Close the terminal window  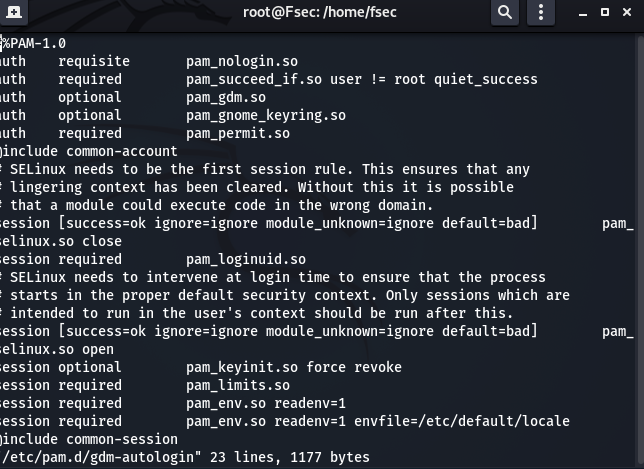628,12
